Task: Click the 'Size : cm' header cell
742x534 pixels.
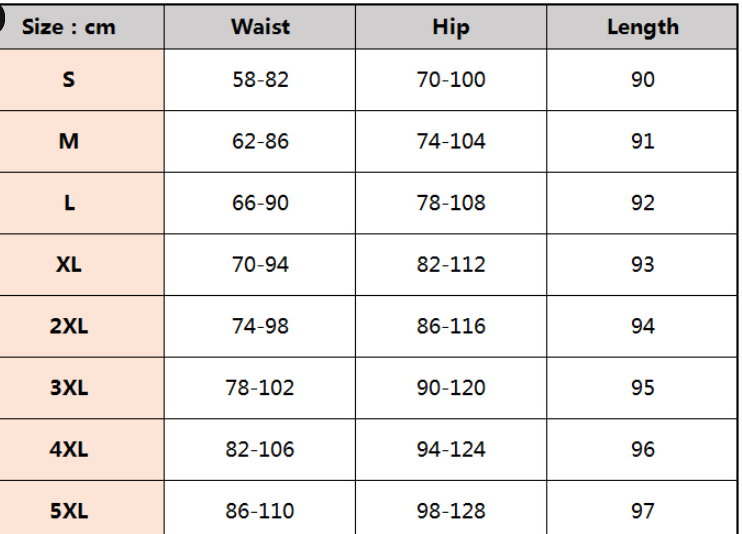Action: (x=69, y=27)
